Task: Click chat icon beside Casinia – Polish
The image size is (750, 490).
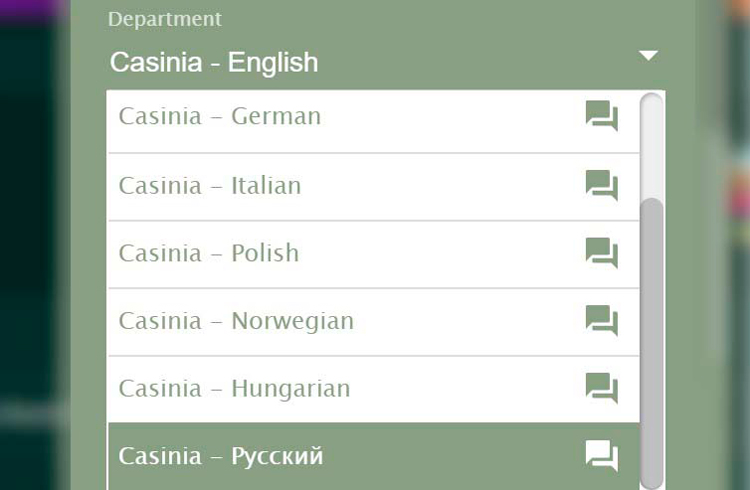Action: point(601,253)
